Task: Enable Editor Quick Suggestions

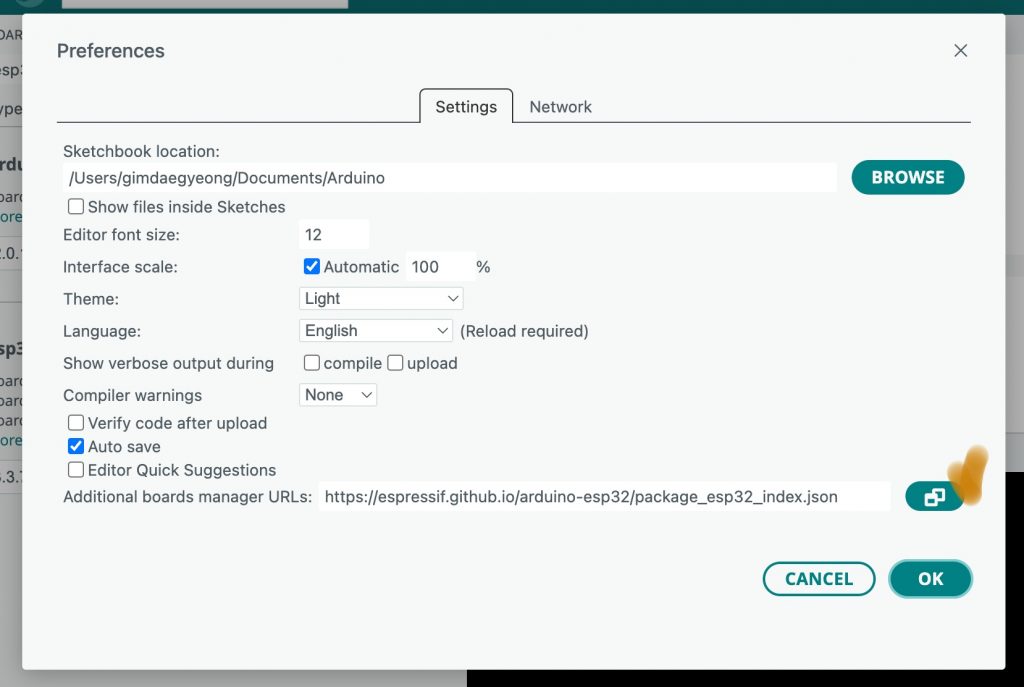Action: [x=76, y=470]
